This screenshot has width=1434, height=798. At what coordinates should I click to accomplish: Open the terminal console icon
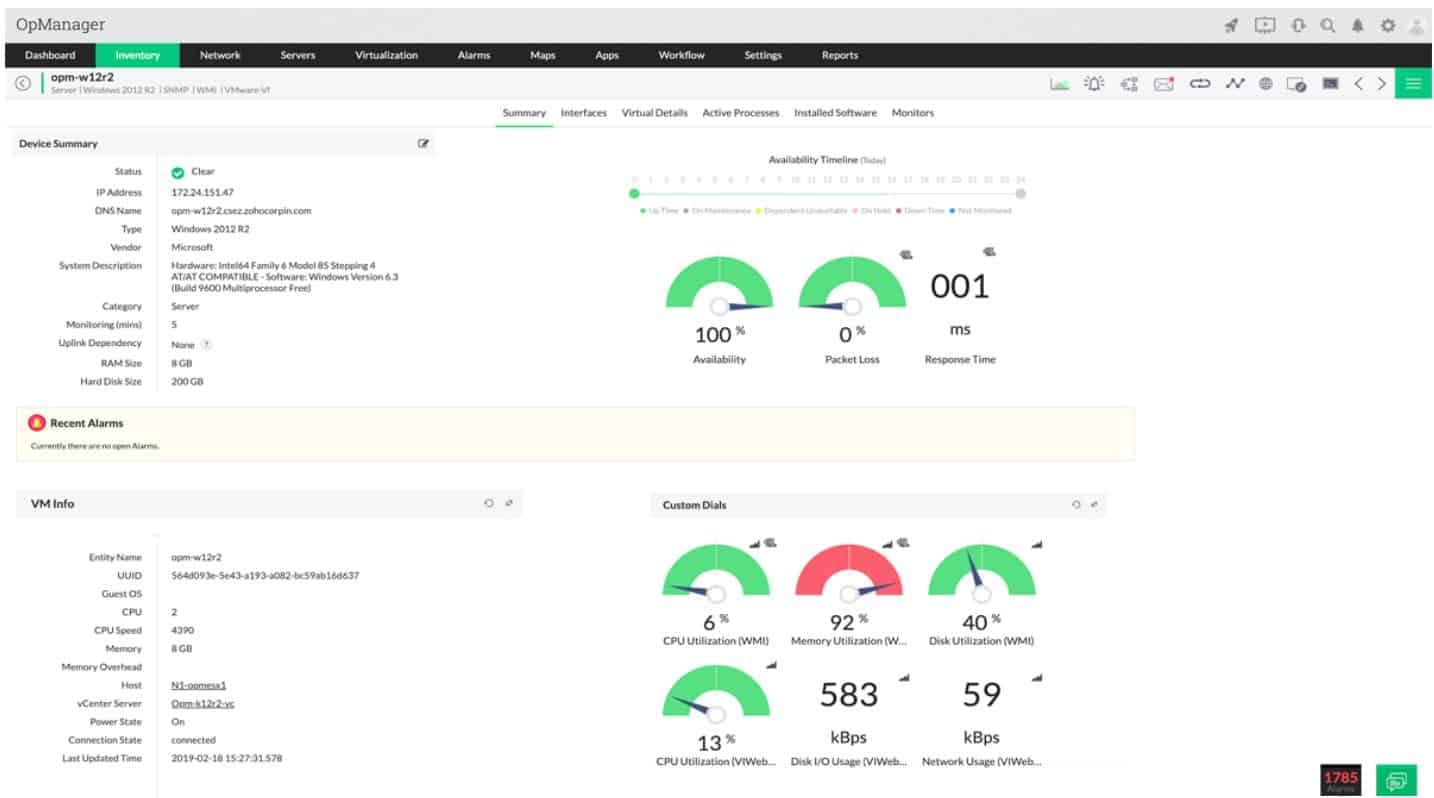point(1330,84)
